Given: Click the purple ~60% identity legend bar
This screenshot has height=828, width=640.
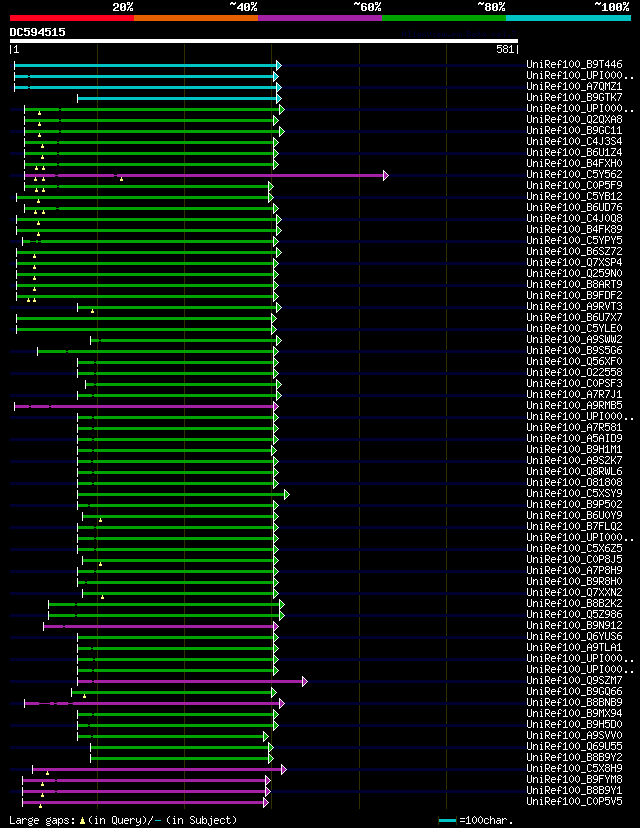Looking at the screenshot, I should tap(320, 18).
